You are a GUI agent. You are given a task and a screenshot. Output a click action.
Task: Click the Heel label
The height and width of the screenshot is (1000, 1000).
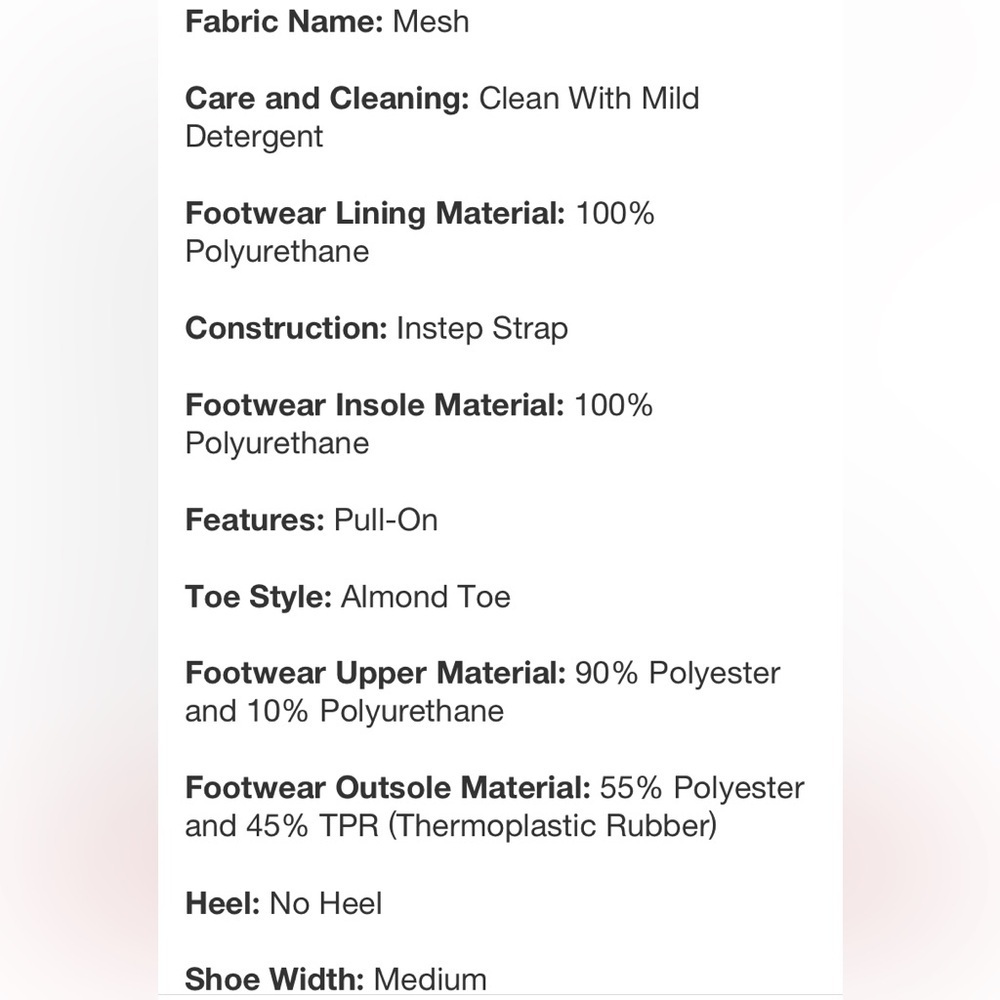click(x=223, y=904)
